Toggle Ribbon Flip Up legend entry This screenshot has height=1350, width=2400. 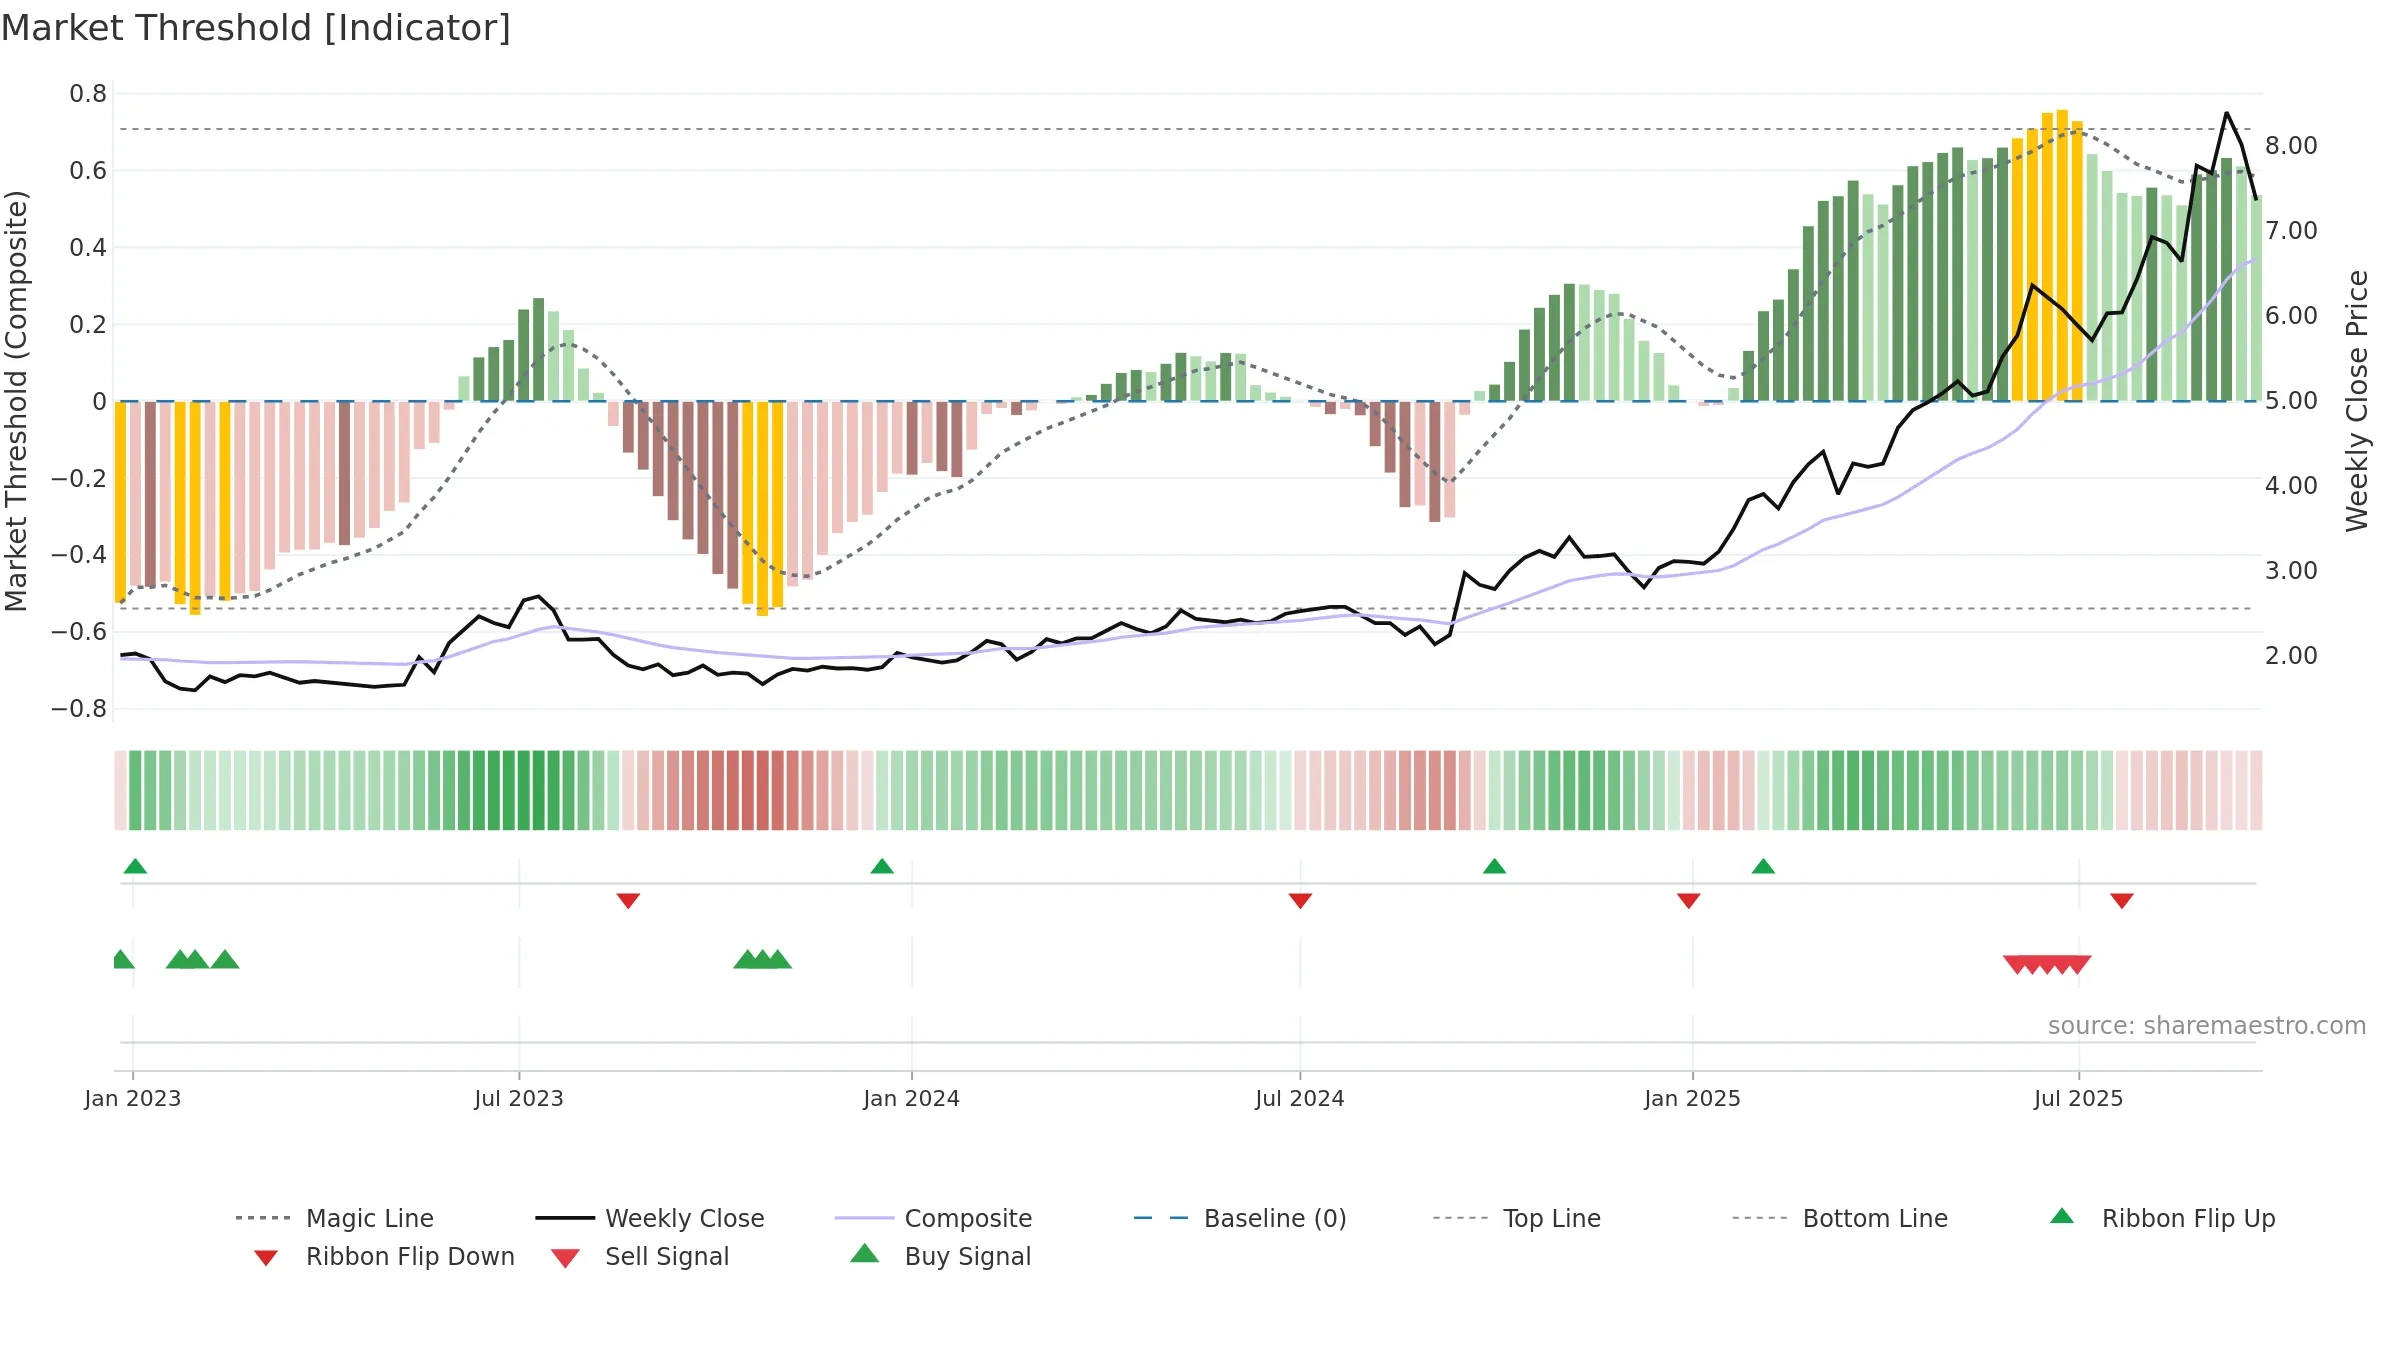2163,1218
